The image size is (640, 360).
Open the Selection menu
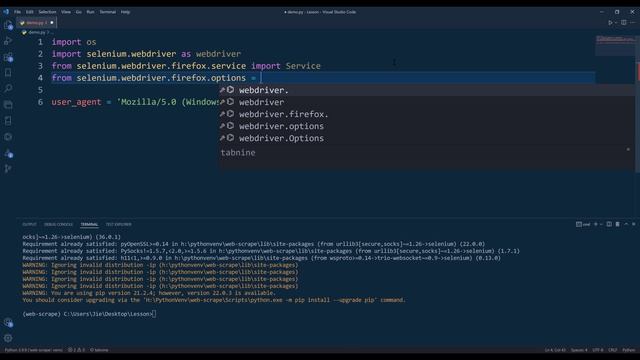pos(47,12)
